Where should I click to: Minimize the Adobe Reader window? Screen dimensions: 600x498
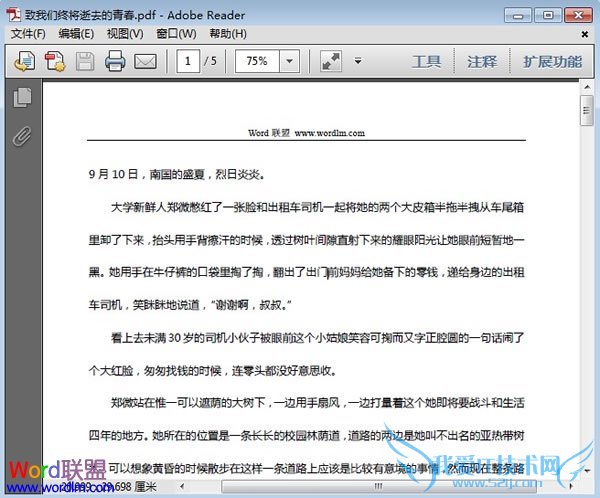pos(518,16)
